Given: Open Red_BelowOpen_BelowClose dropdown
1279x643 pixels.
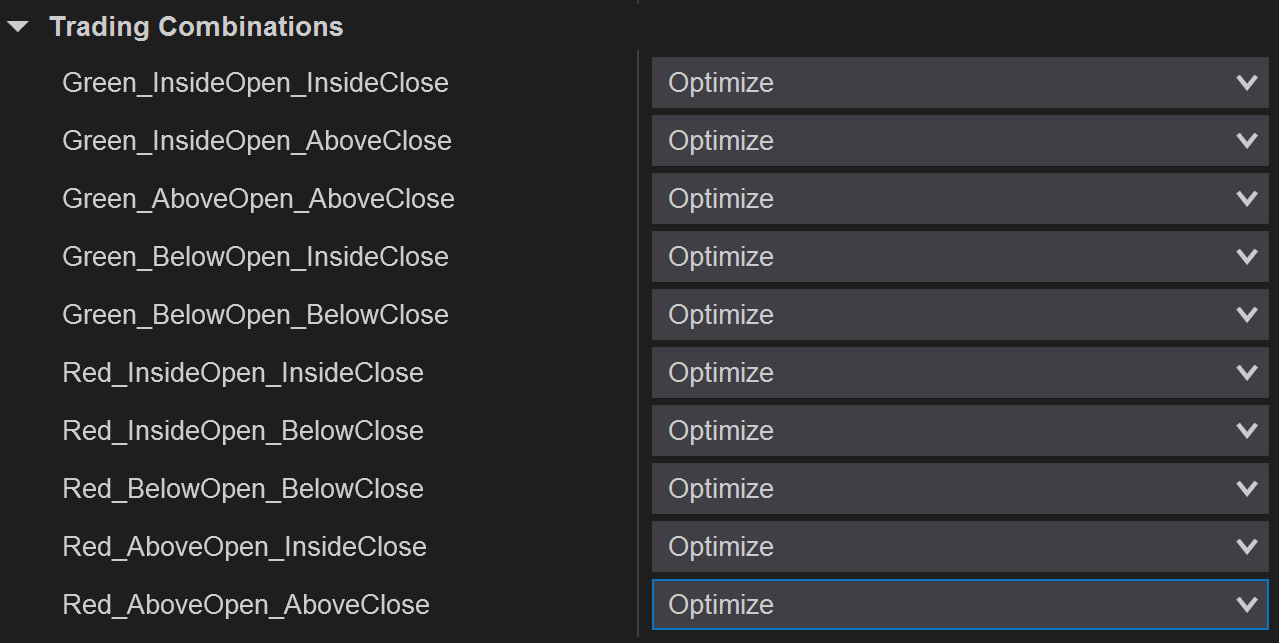Looking at the screenshot, I should (x=959, y=489).
